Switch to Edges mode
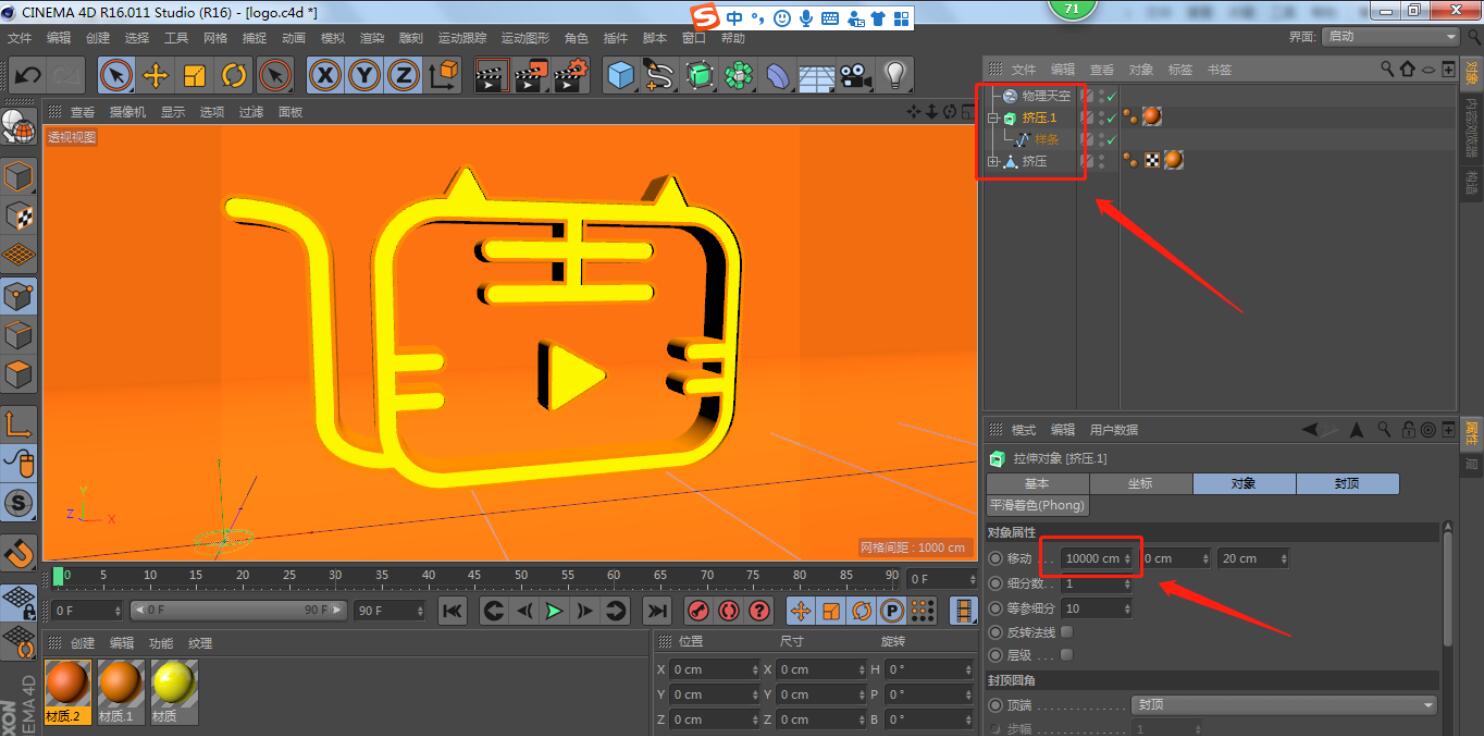This screenshot has height=736, width=1484. pos(19,336)
